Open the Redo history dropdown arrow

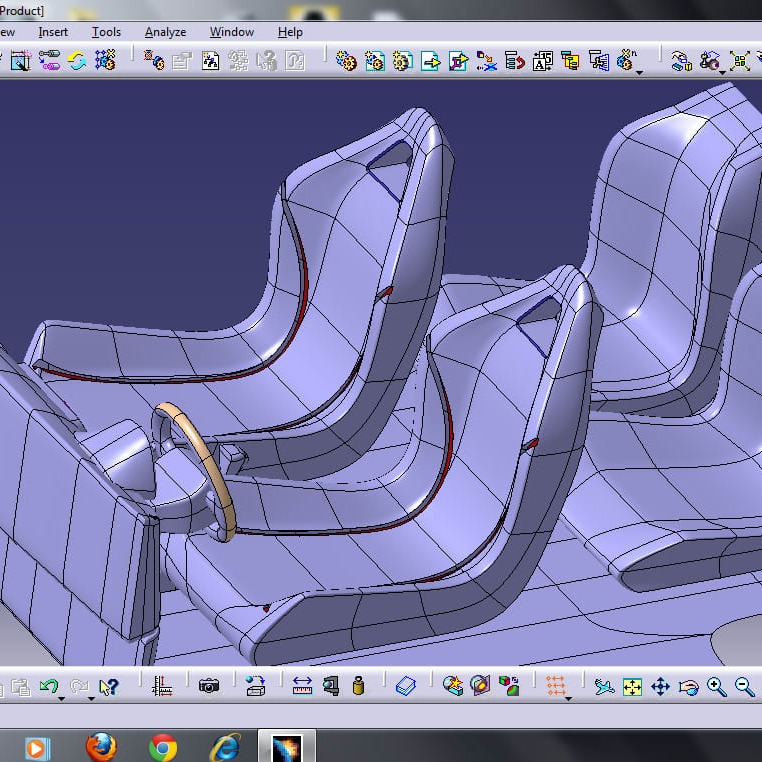pyautogui.click(x=91, y=697)
